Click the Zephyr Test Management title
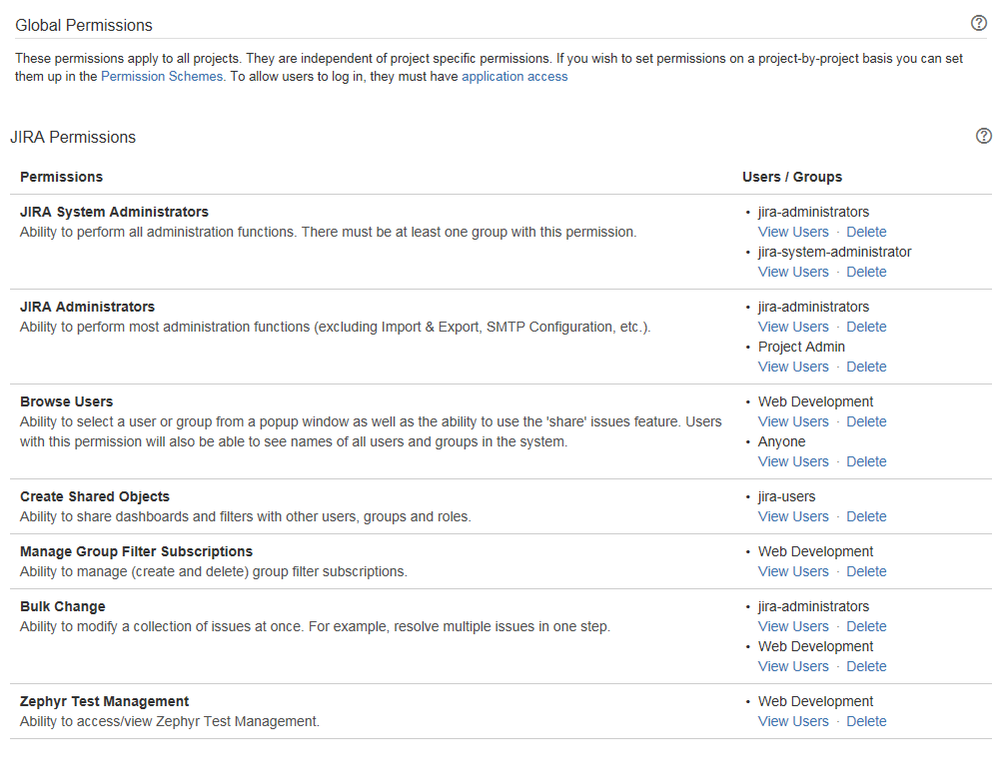The width and height of the screenshot is (999, 759). tap(104, 702)
